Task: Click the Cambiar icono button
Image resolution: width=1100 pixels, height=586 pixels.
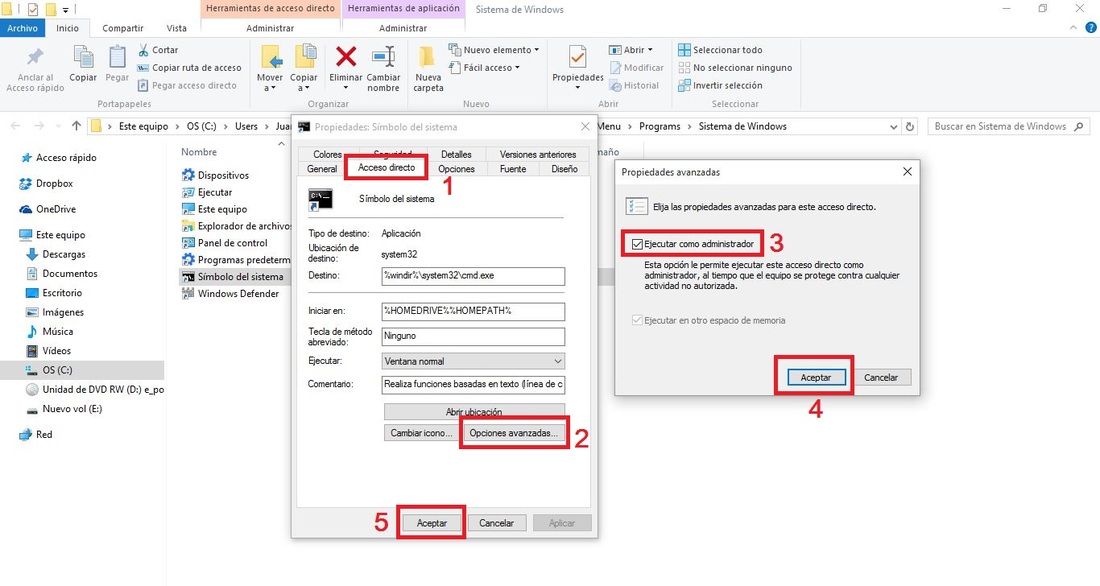Action: click(x=421, y=433)
